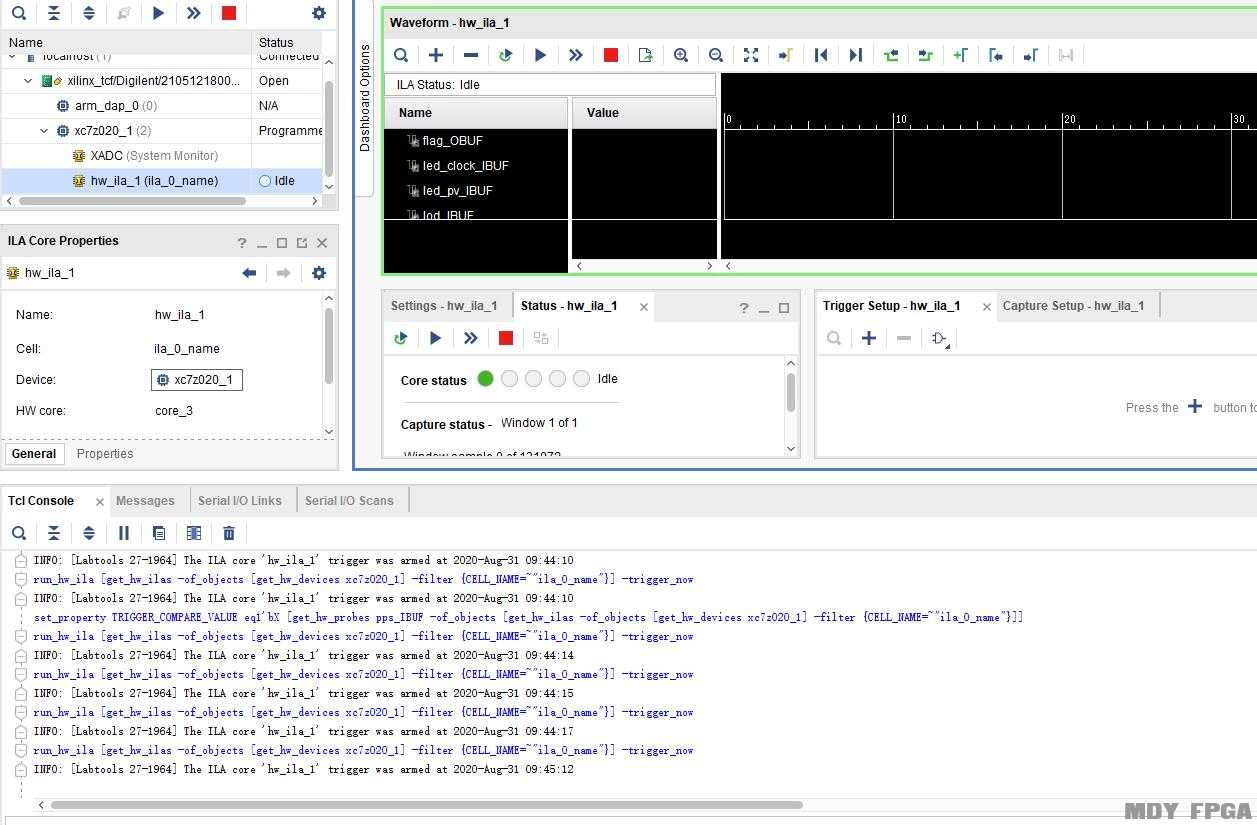1257x825 pixels.
Task: Collapse the xilinx_tcf/Digilent tree node
Action: click(x=28, y=81)
